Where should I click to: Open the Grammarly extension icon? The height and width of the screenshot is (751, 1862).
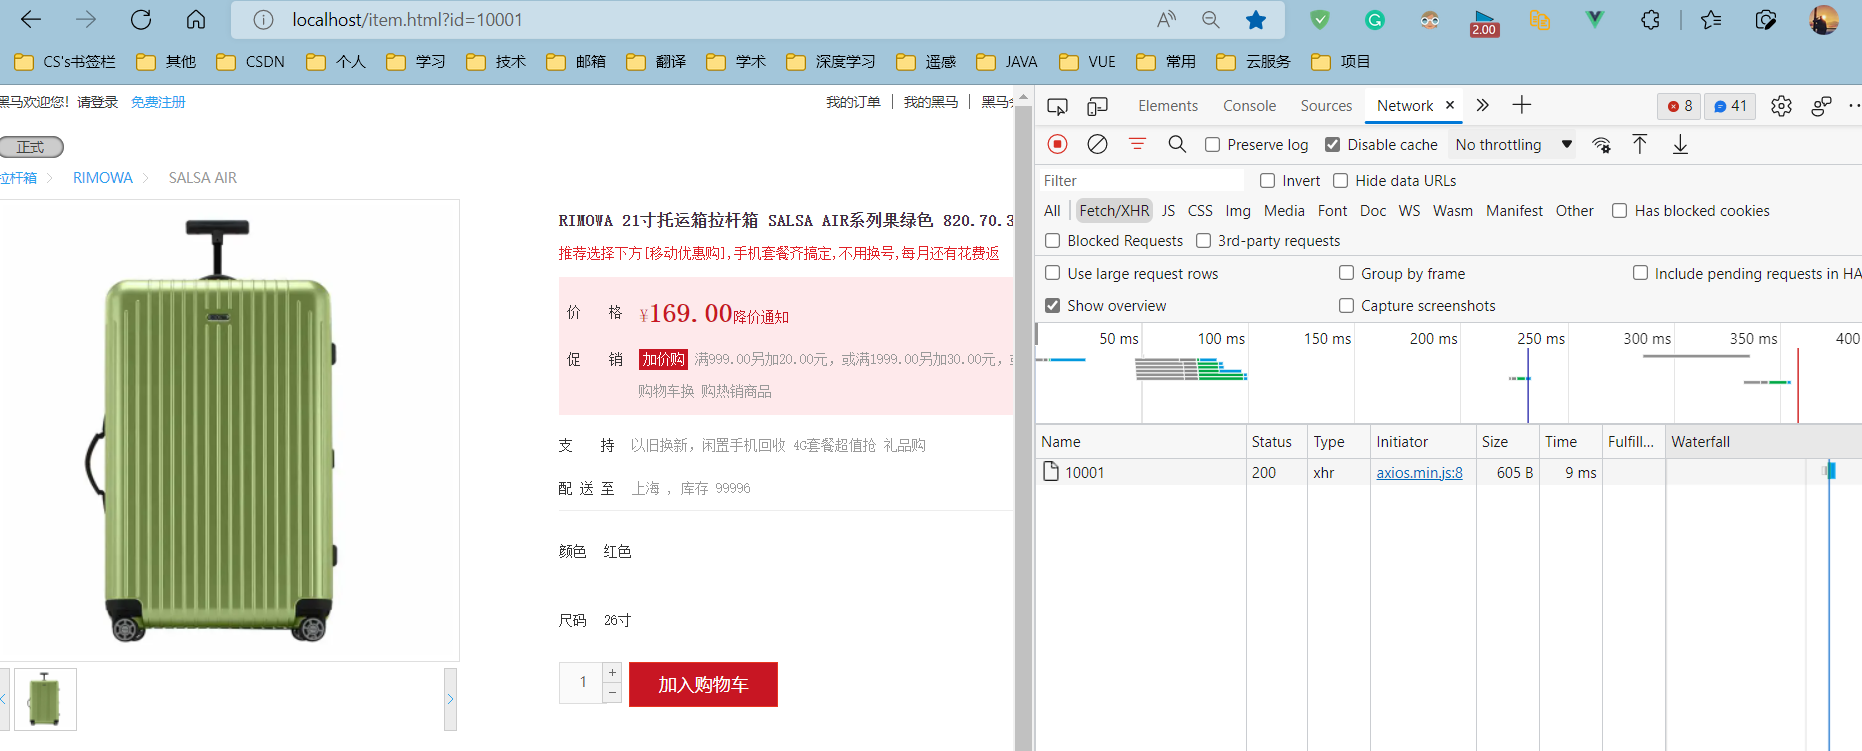click(x=1375, y=20)
